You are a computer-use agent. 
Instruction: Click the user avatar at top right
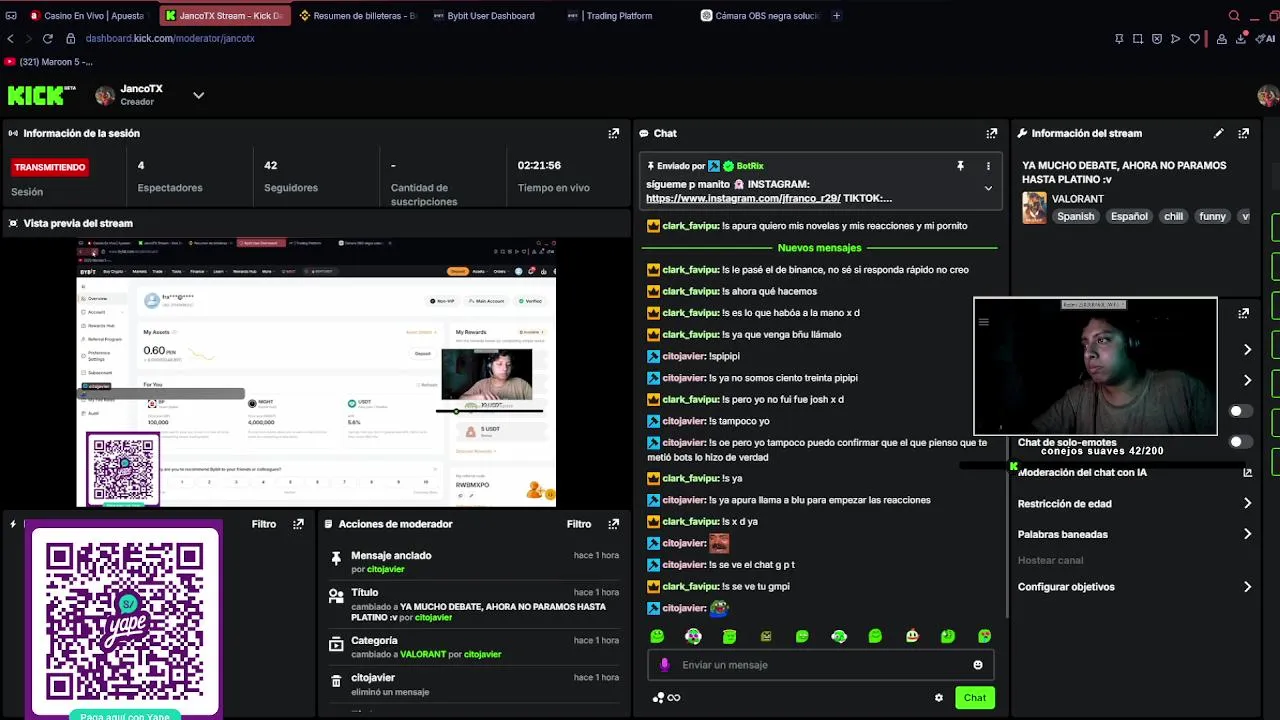[1268, 96]
